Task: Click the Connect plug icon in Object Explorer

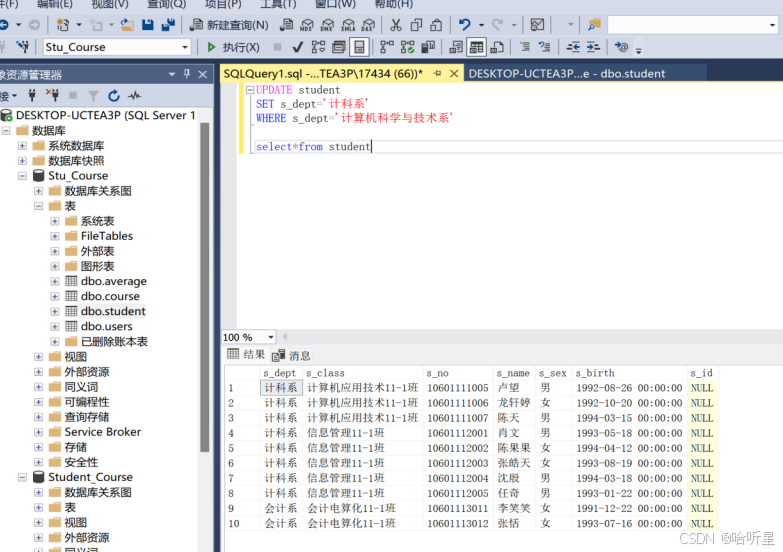Action: [32, 95]
